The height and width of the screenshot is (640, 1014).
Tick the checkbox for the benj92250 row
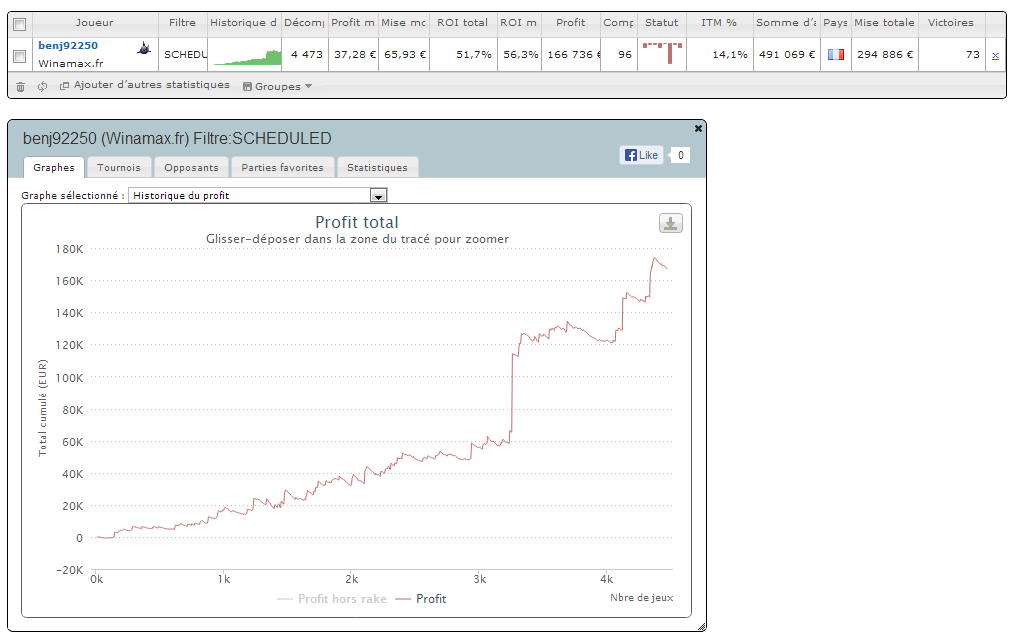tap(19, 56)
